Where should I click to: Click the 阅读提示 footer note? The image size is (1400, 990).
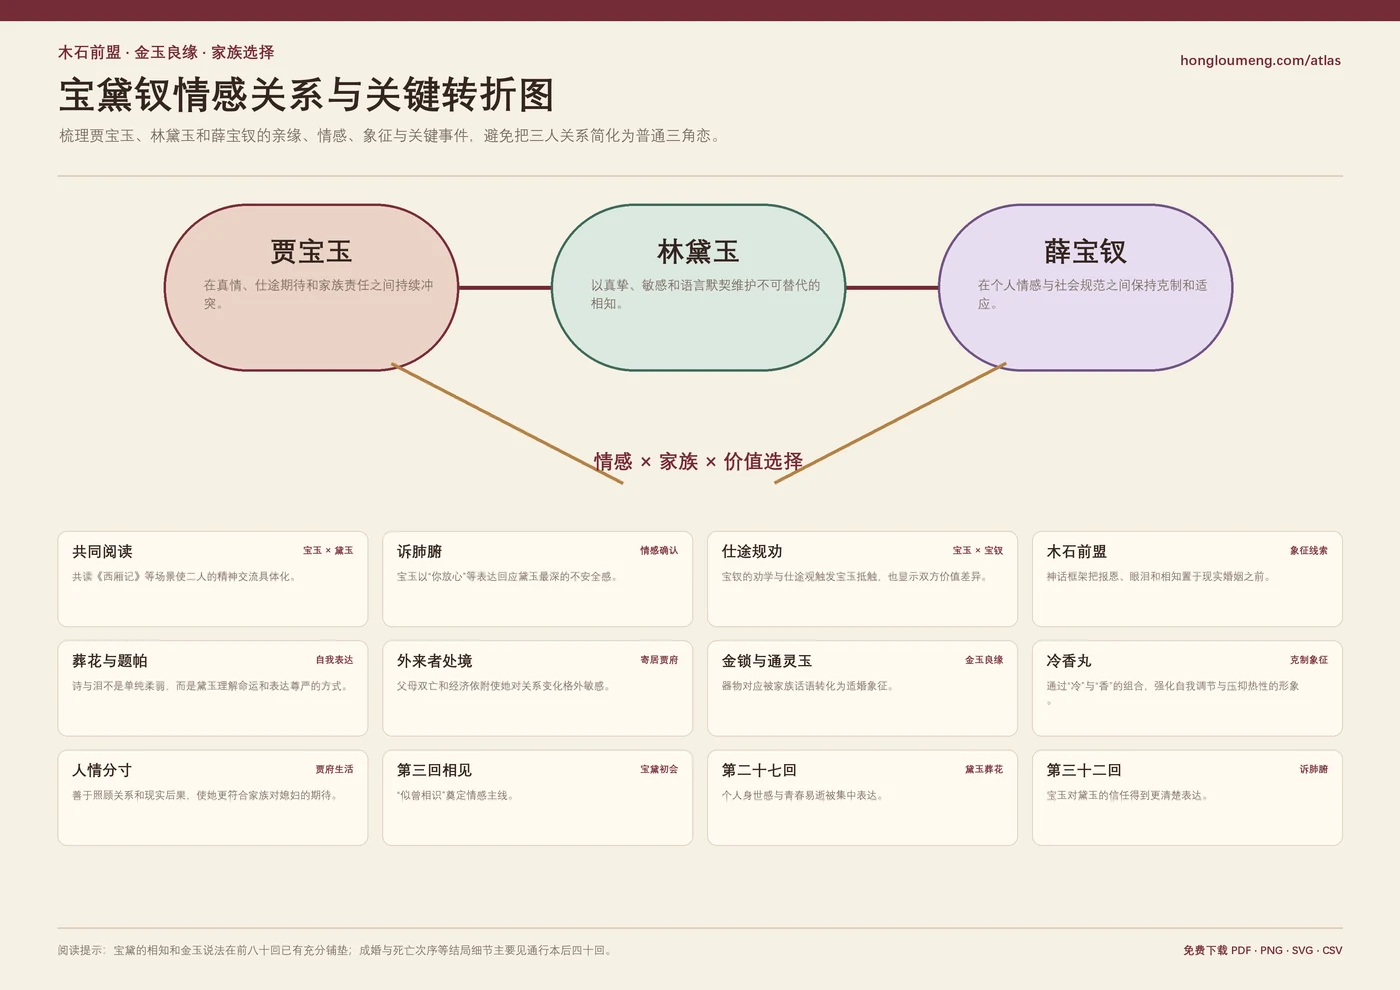pos(336,950)
